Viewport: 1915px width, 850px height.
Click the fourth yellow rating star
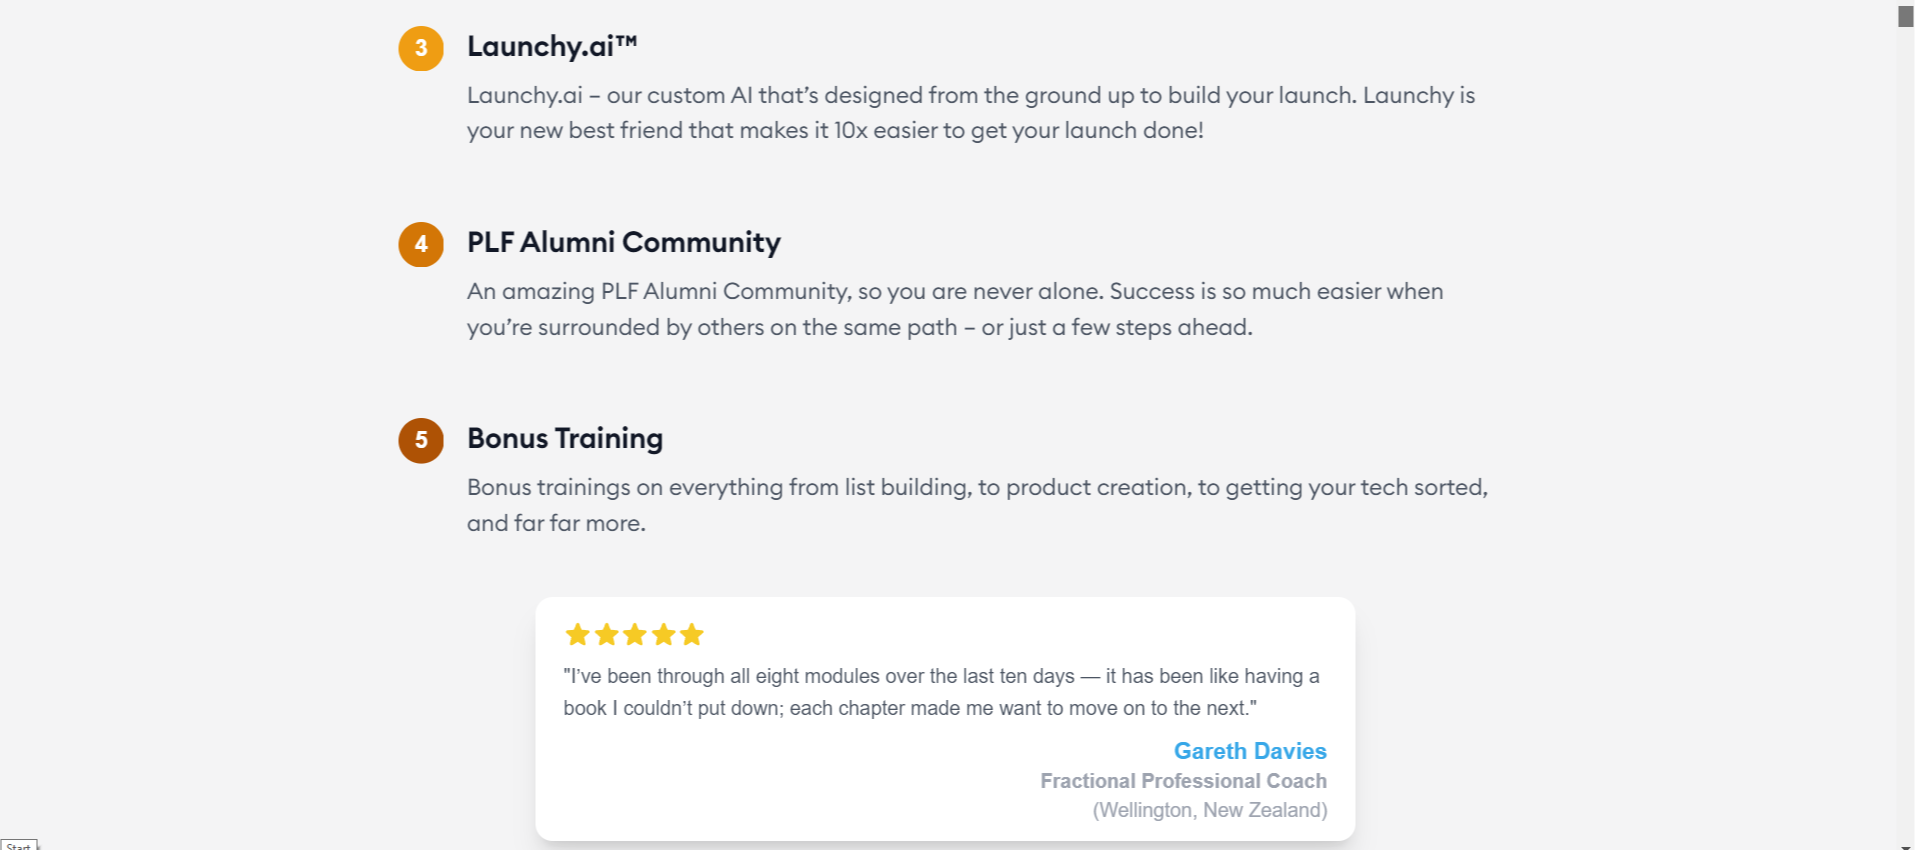point(663,634)
